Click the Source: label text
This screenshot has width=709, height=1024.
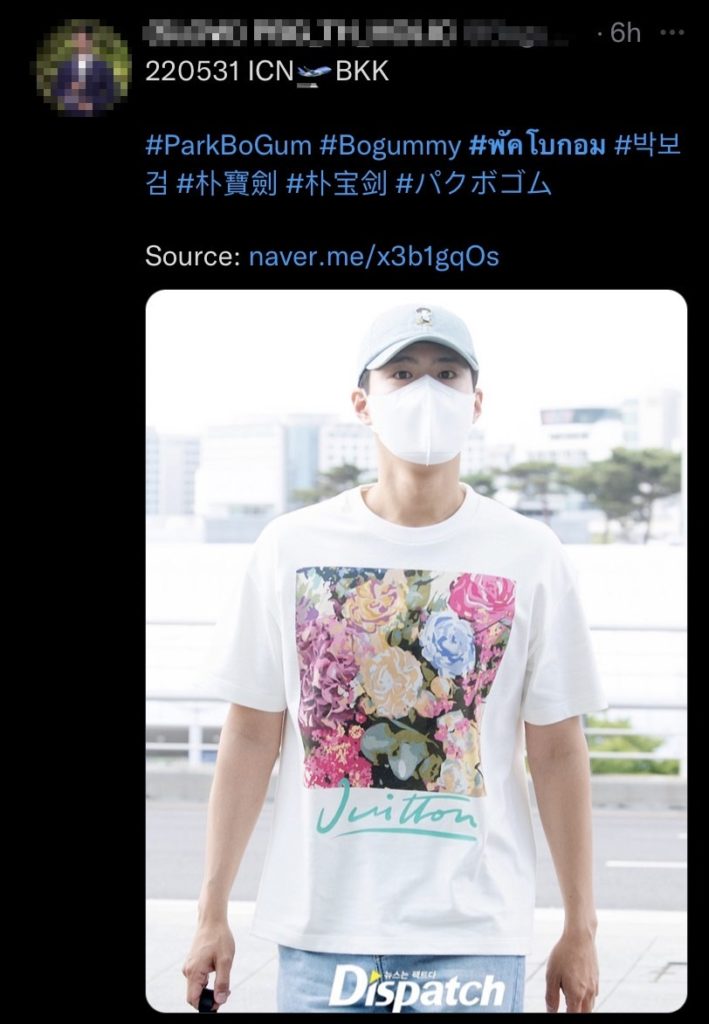193,256
